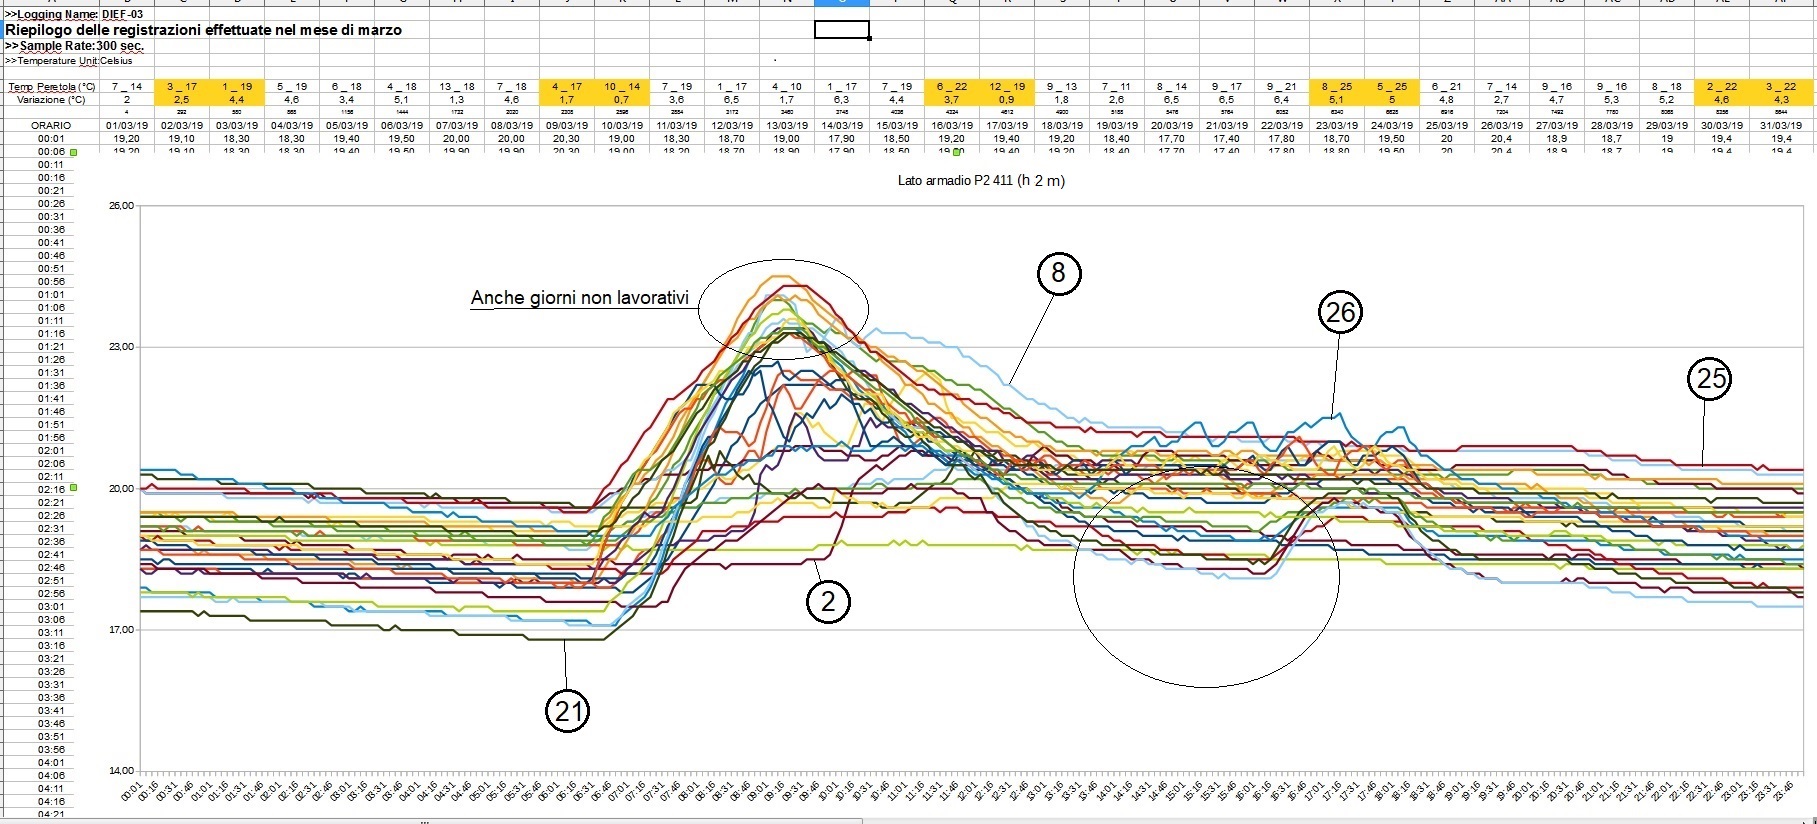Pick the callout circle labeled 21

coord(567,711)
